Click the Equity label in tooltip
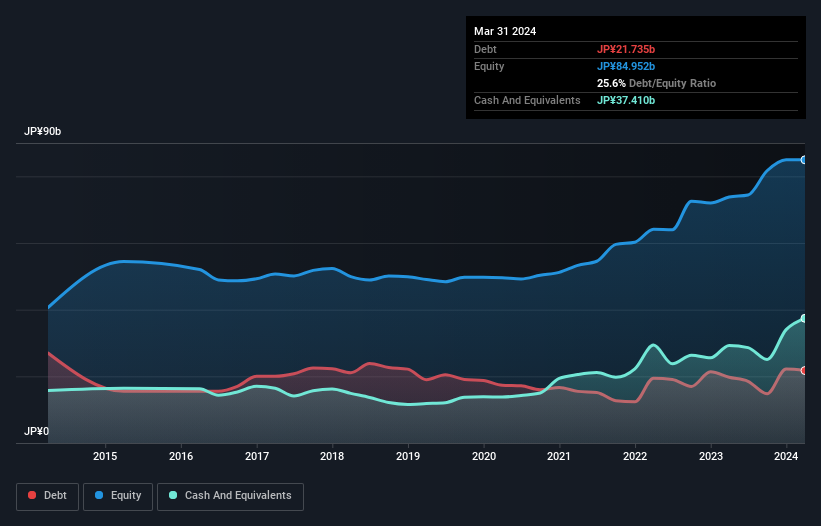The height and width of the screenshot is (526, 821). click(x=489, y=66)
